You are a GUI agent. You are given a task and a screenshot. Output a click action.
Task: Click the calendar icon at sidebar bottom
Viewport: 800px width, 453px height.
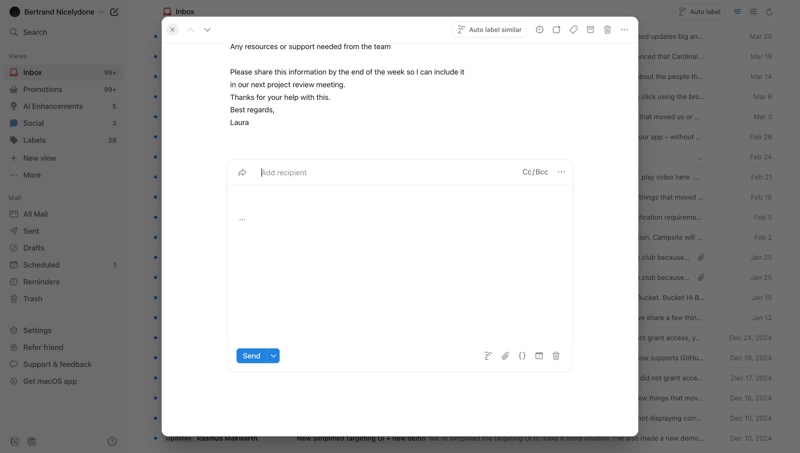coord(32,441)
